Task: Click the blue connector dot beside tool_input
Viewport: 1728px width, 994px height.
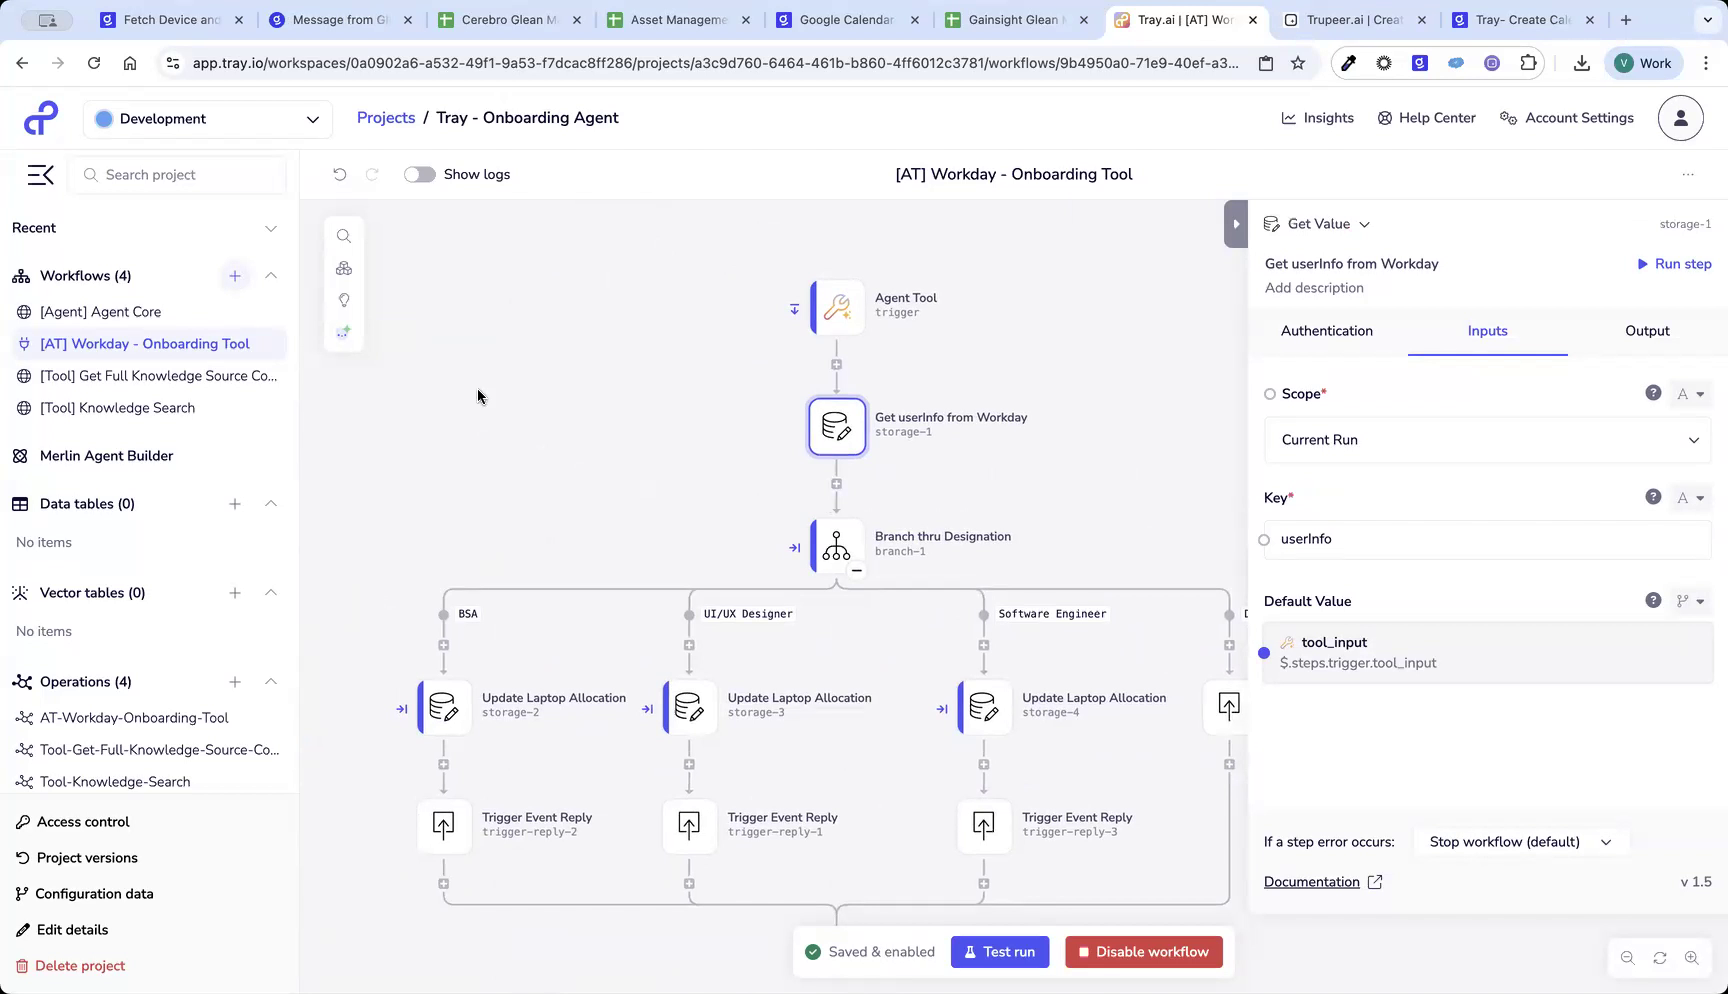Action: click(1264, 653)
